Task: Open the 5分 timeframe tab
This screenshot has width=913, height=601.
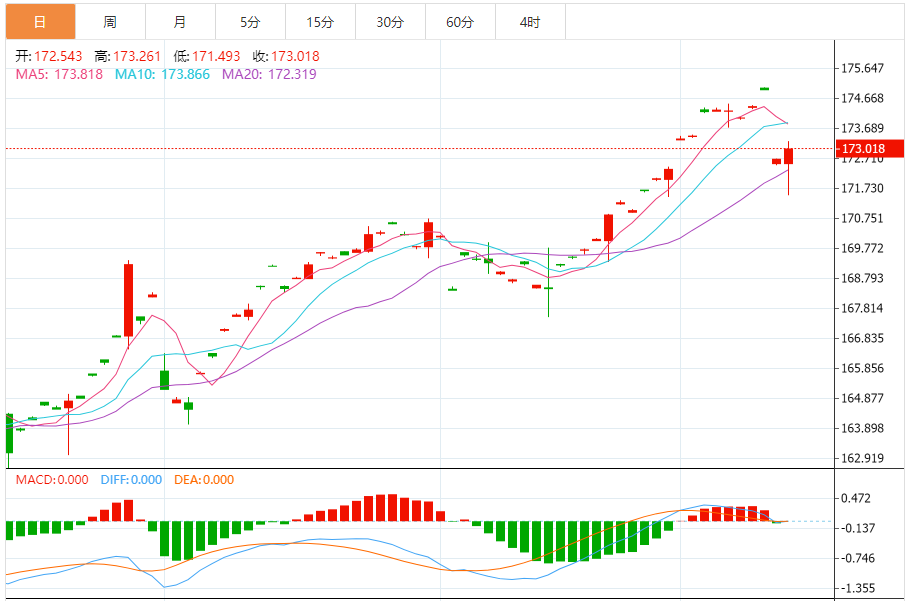Action: pyautogui.click(x=250, y=22)
